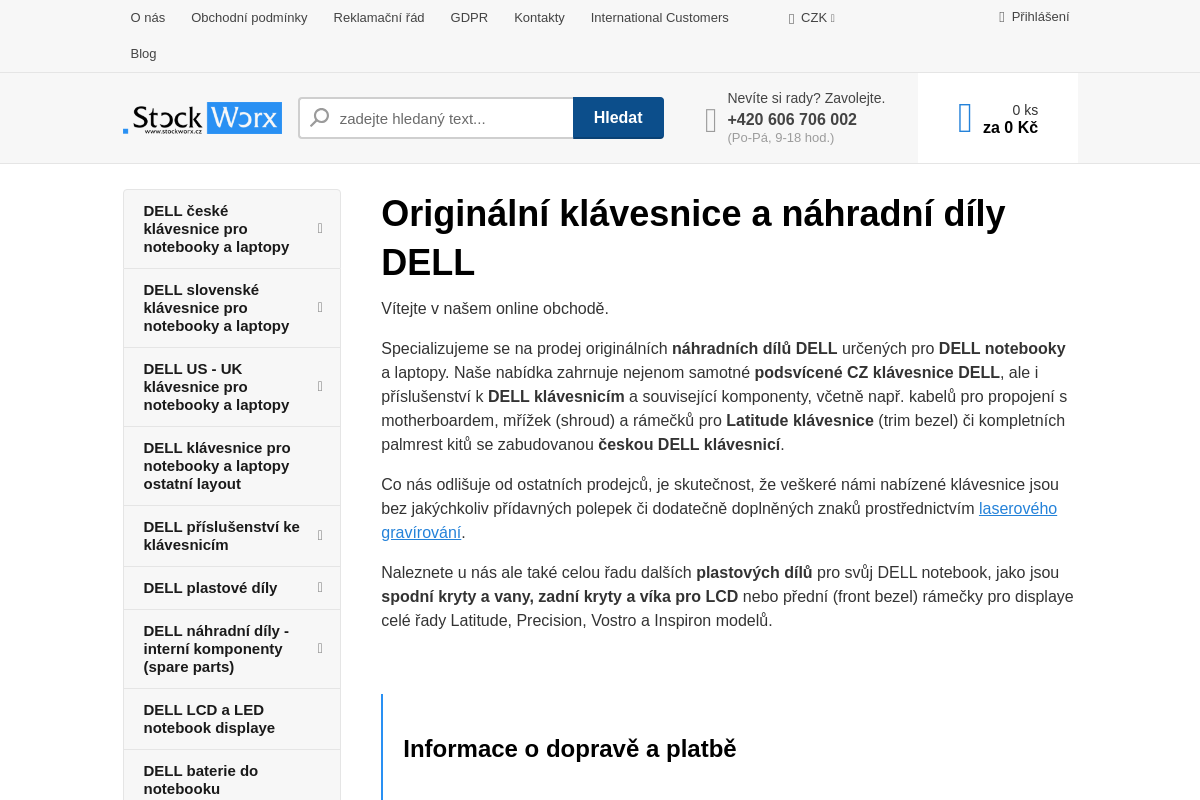Go to International Customers page
This screenshot has height=800, width=1200.
coord(659,18)
